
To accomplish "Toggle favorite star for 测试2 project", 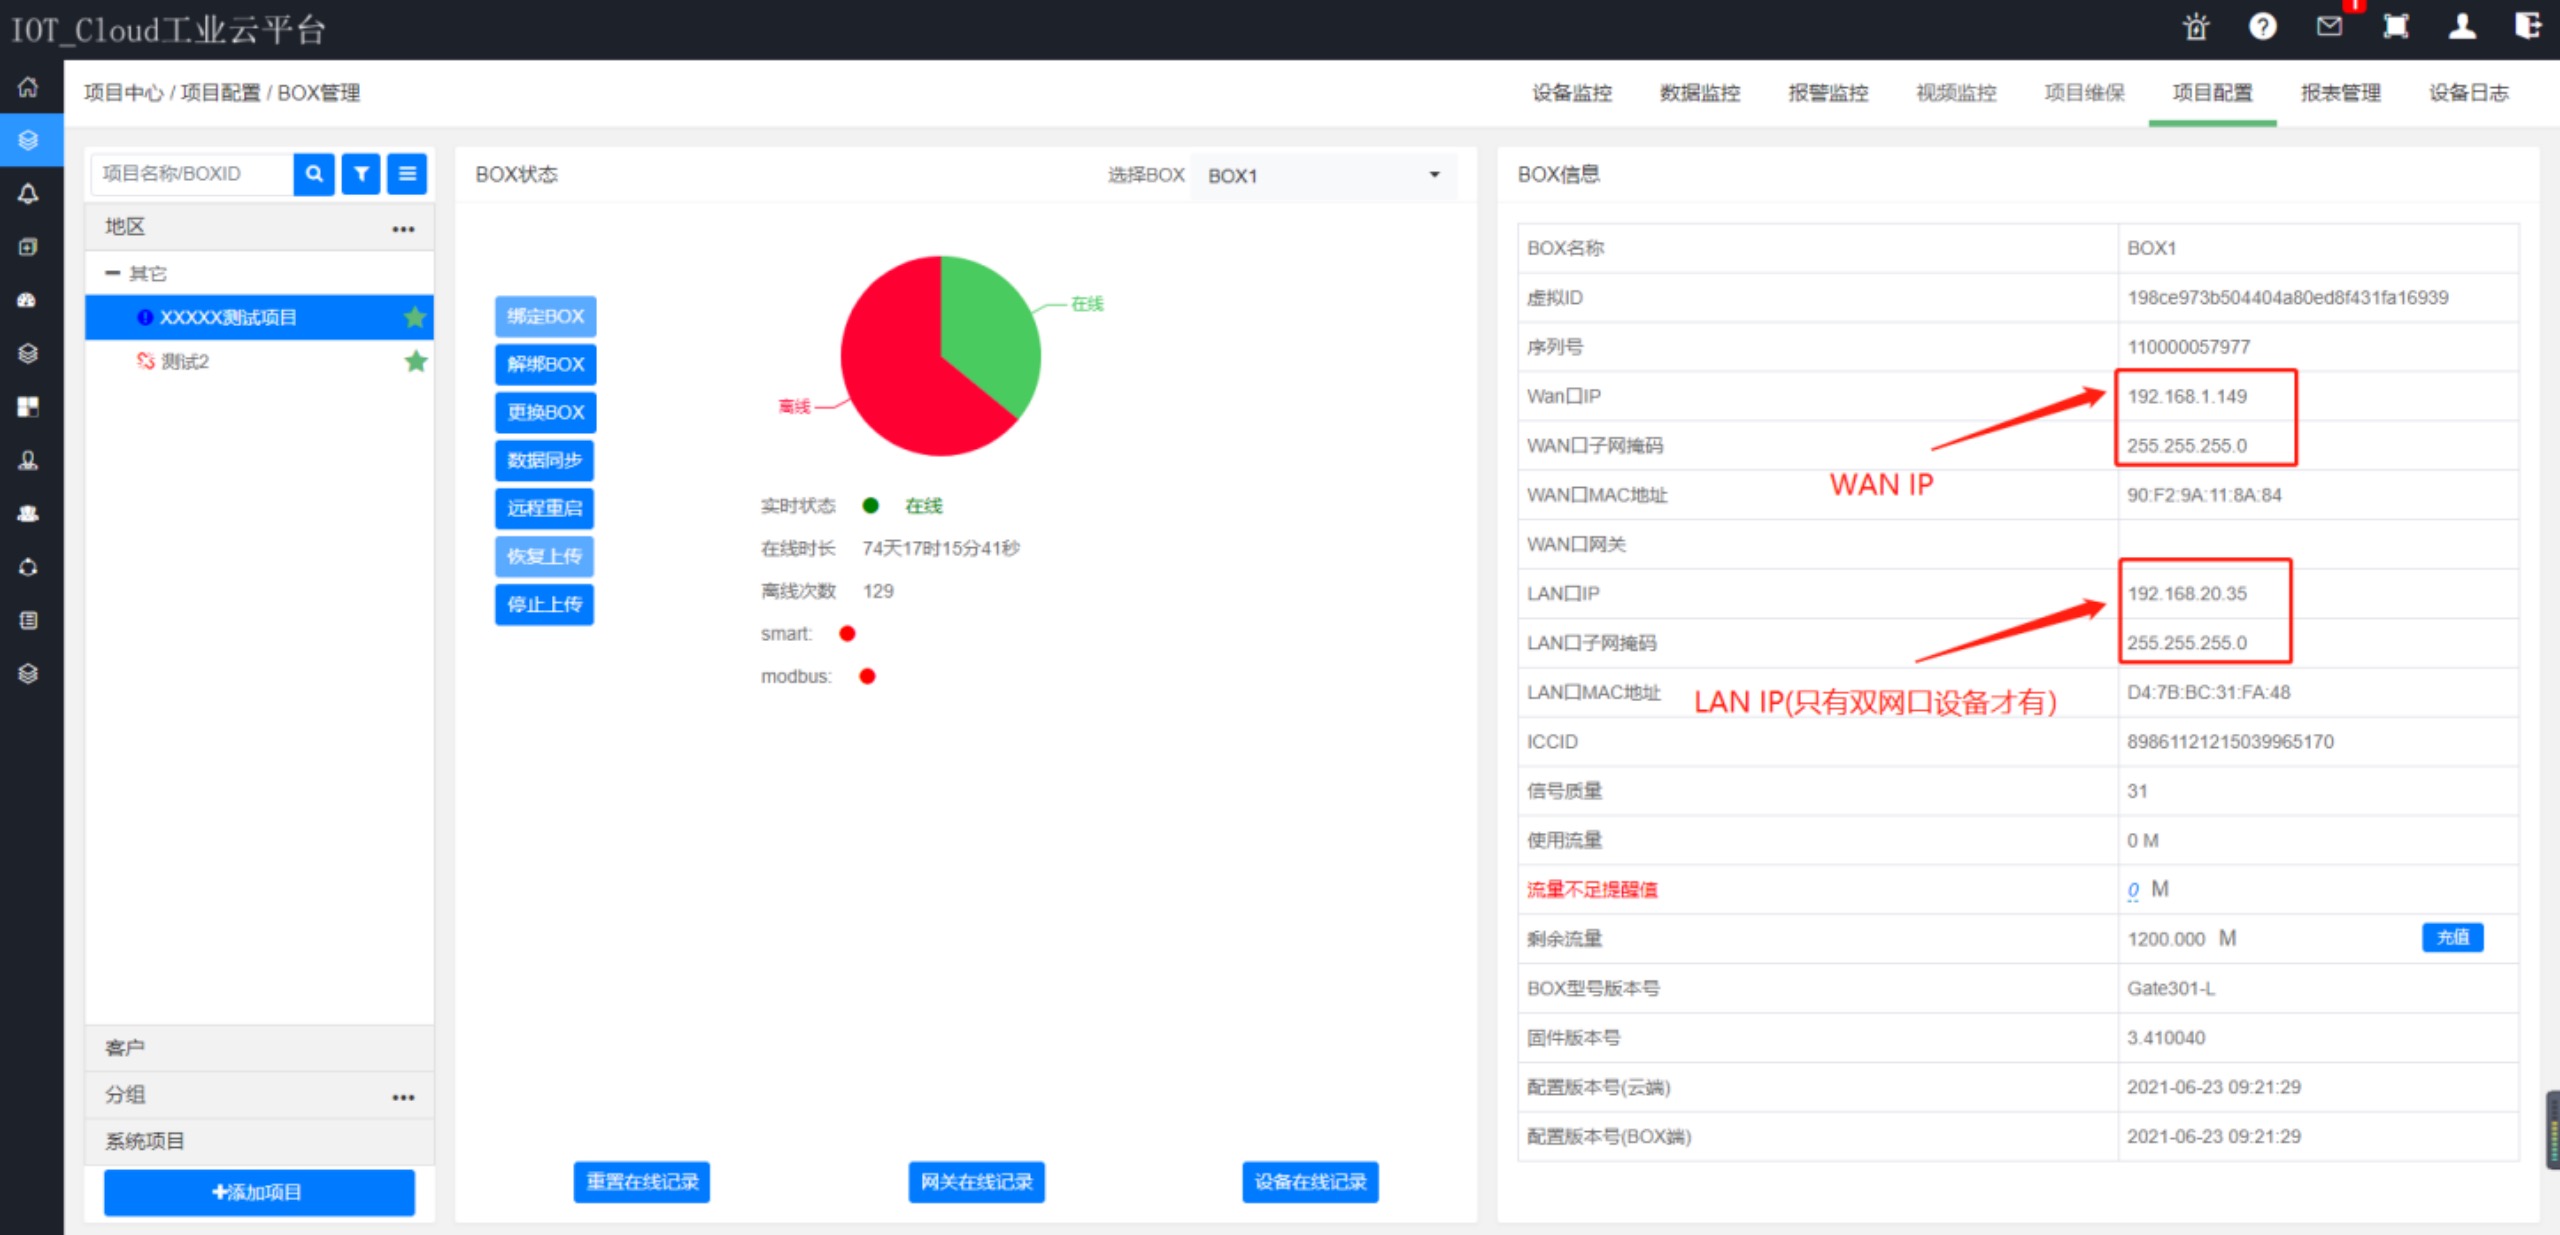I will click(x=415, y=362).
